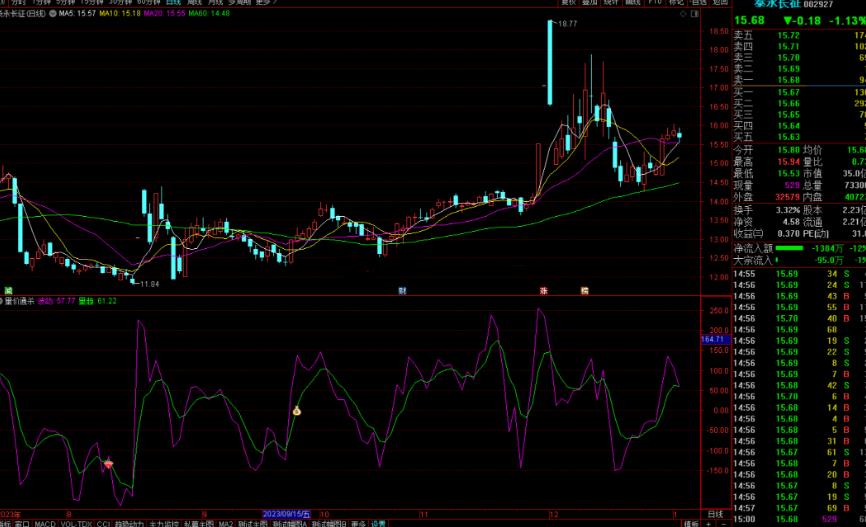Switch to the VOL-TDX indicator tab
The height and width of the screenshot is (527, 866).
pos(76,523)
